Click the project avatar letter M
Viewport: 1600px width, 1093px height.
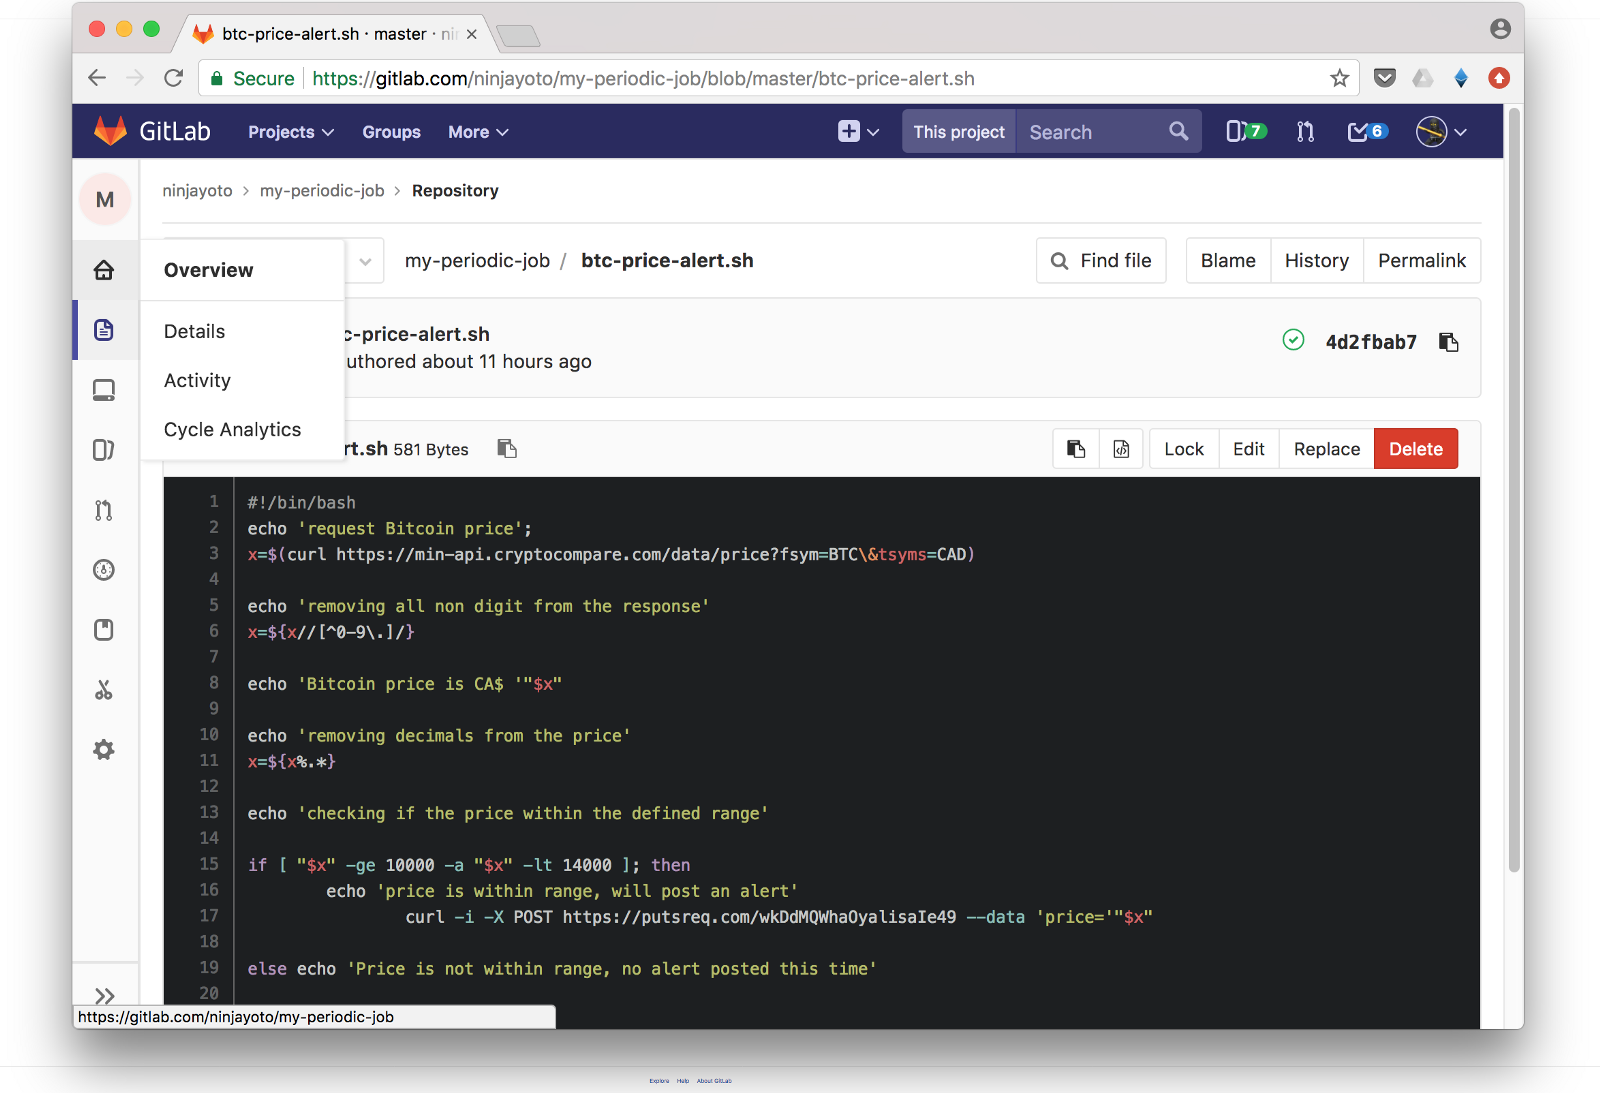(105, 199)
